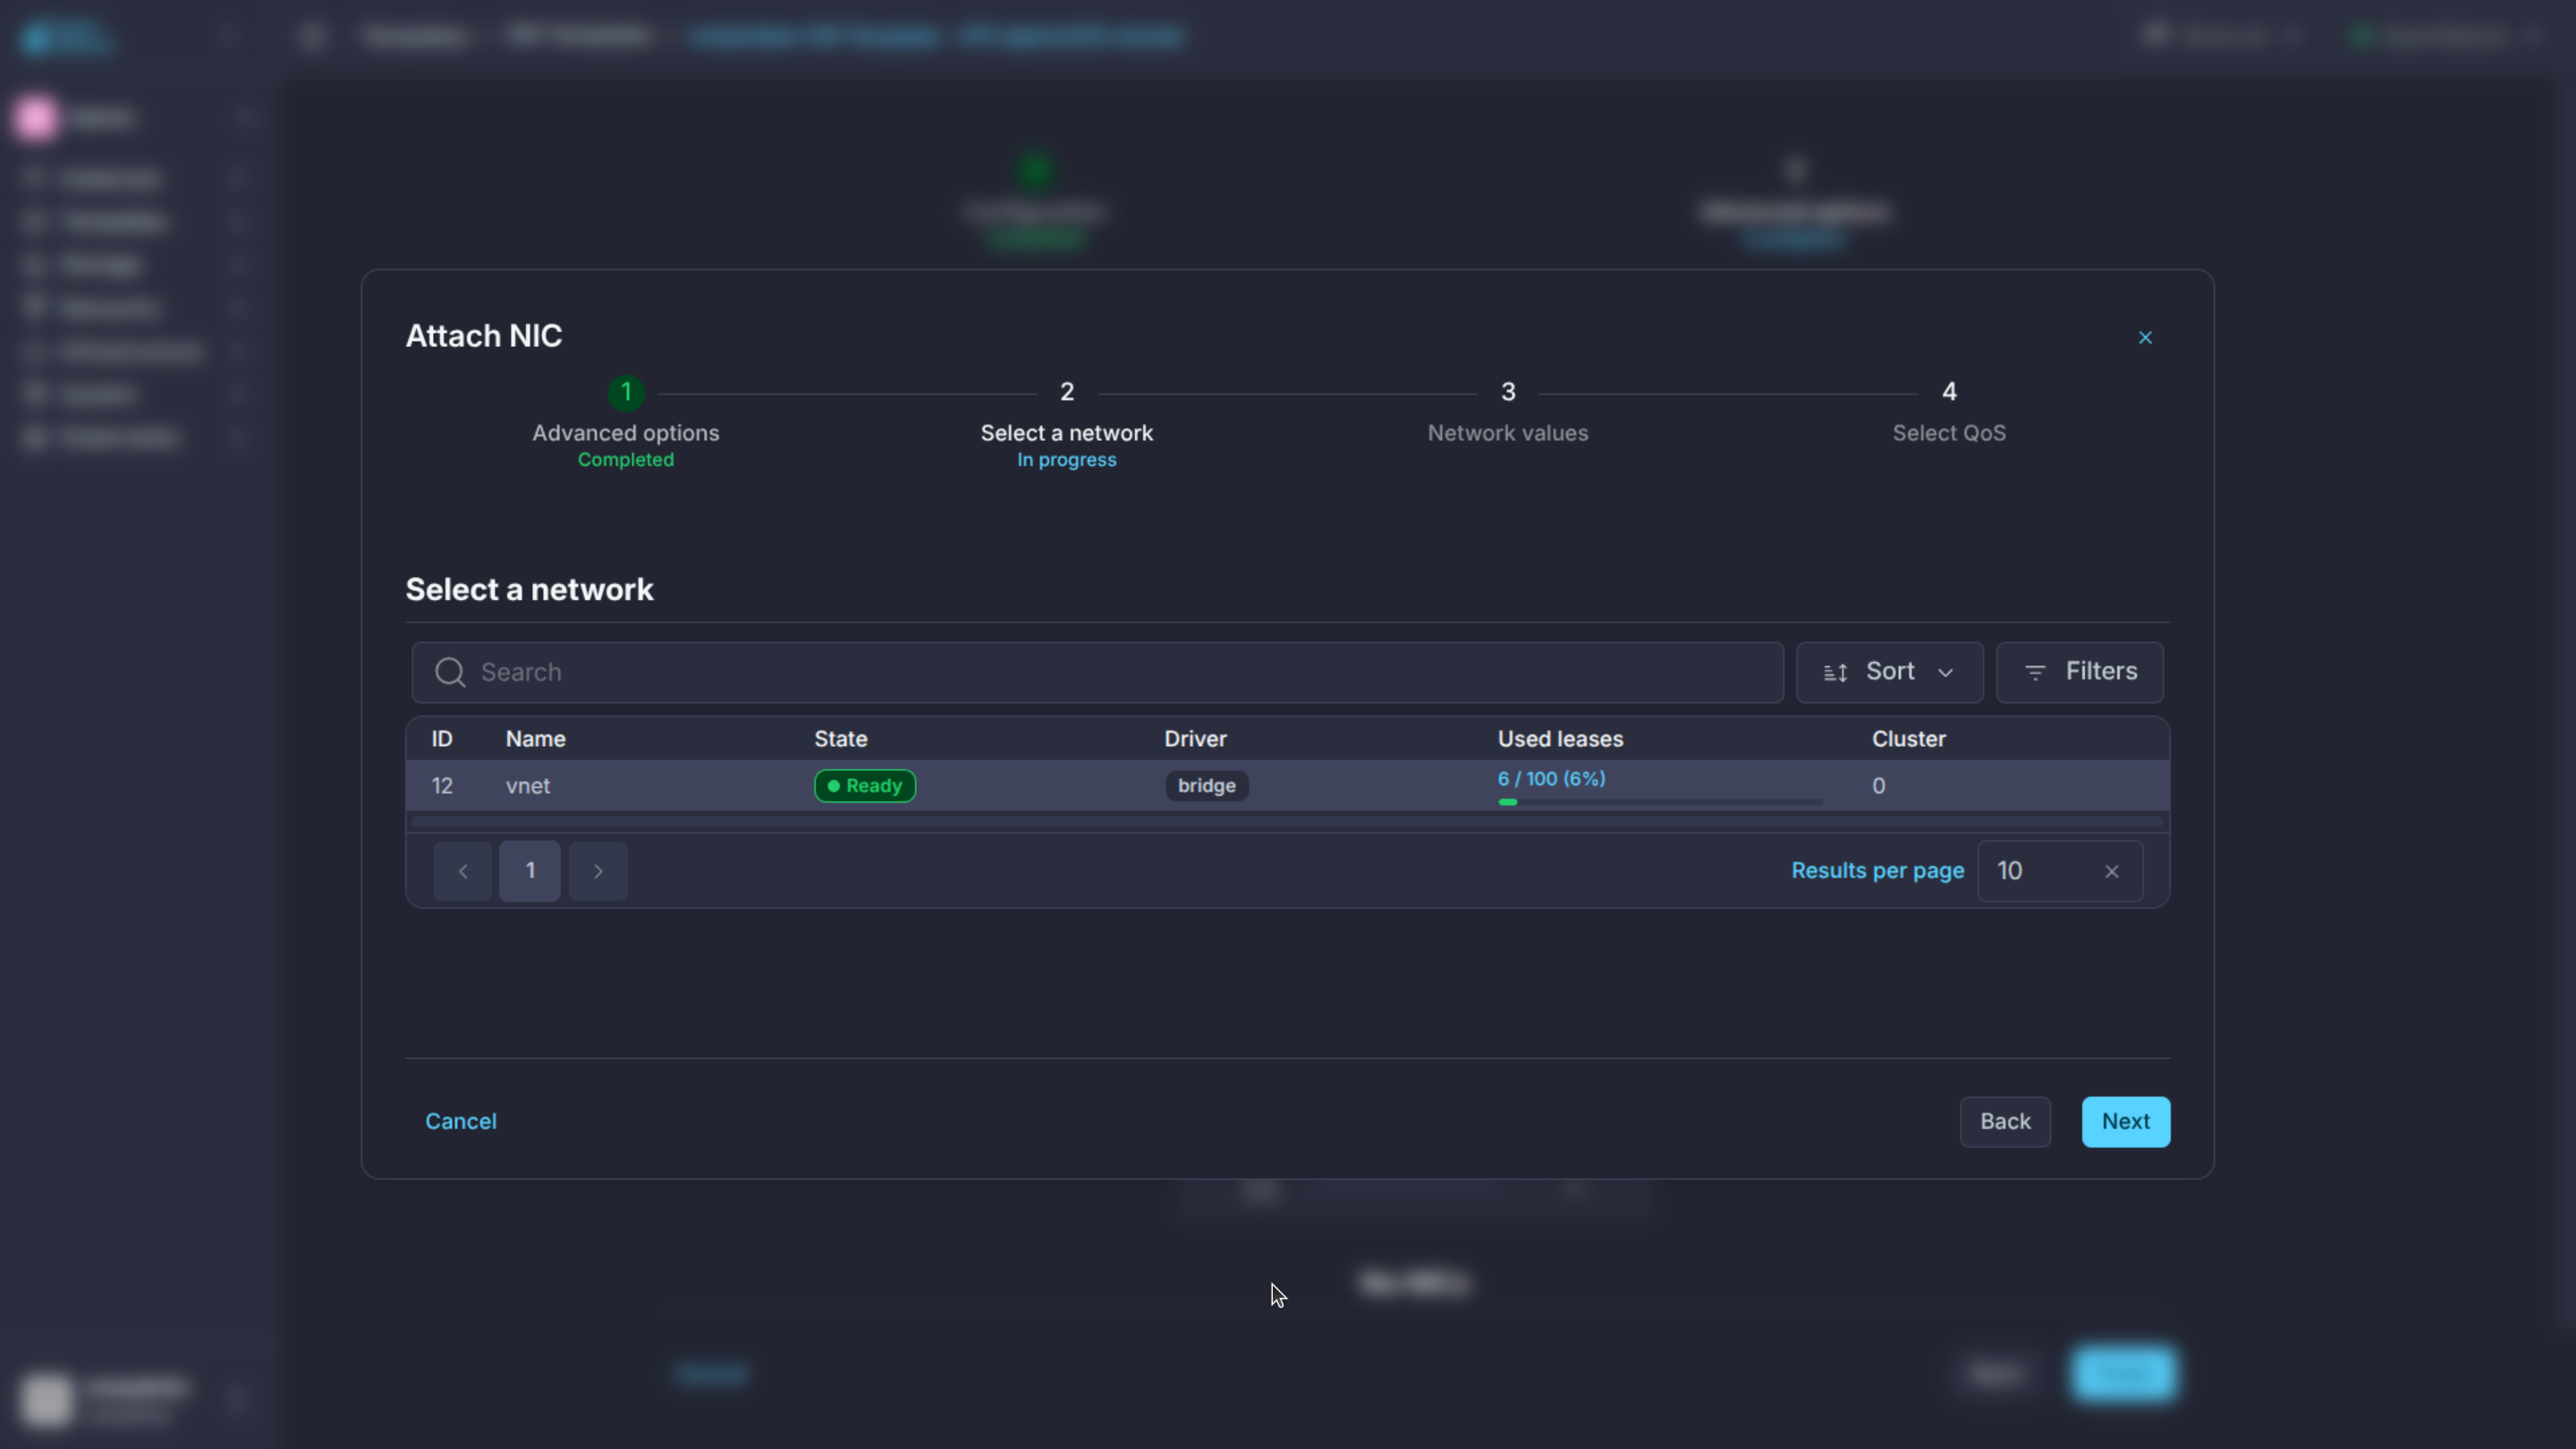2576x1449 pixels.
Task: Select step 3 Network values
Action: (1508, 413)
